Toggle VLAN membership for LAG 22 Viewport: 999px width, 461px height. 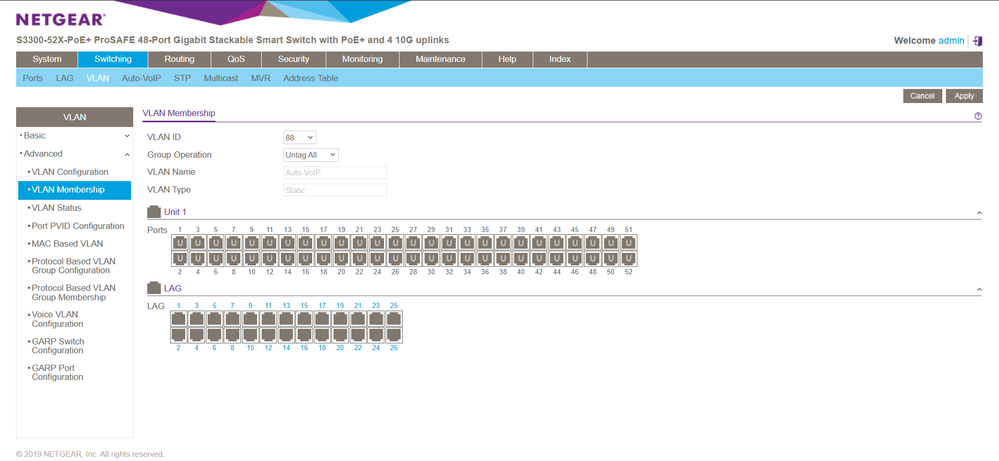pos(359,335)
